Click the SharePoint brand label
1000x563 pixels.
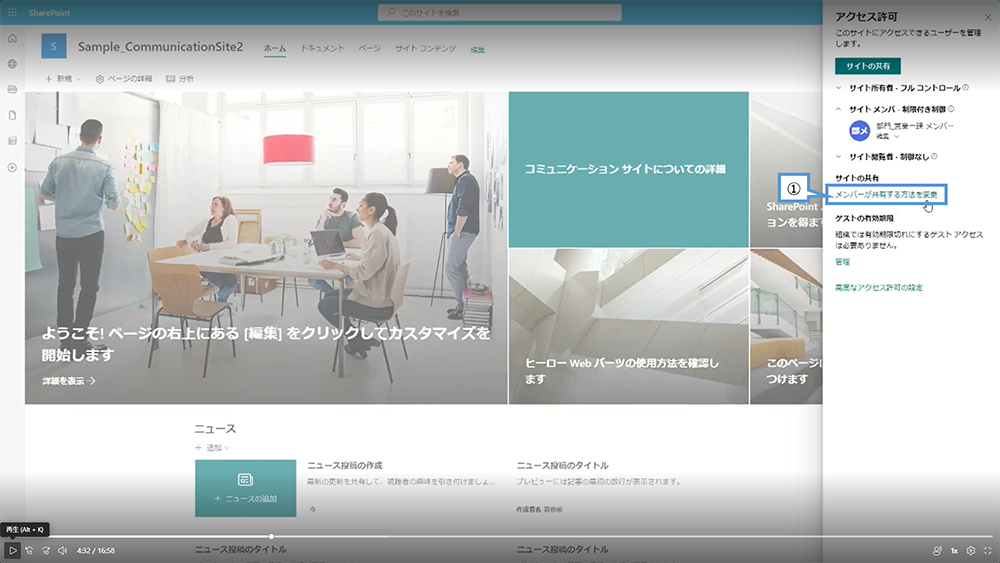pyautogui.click(x=49, y=13)
